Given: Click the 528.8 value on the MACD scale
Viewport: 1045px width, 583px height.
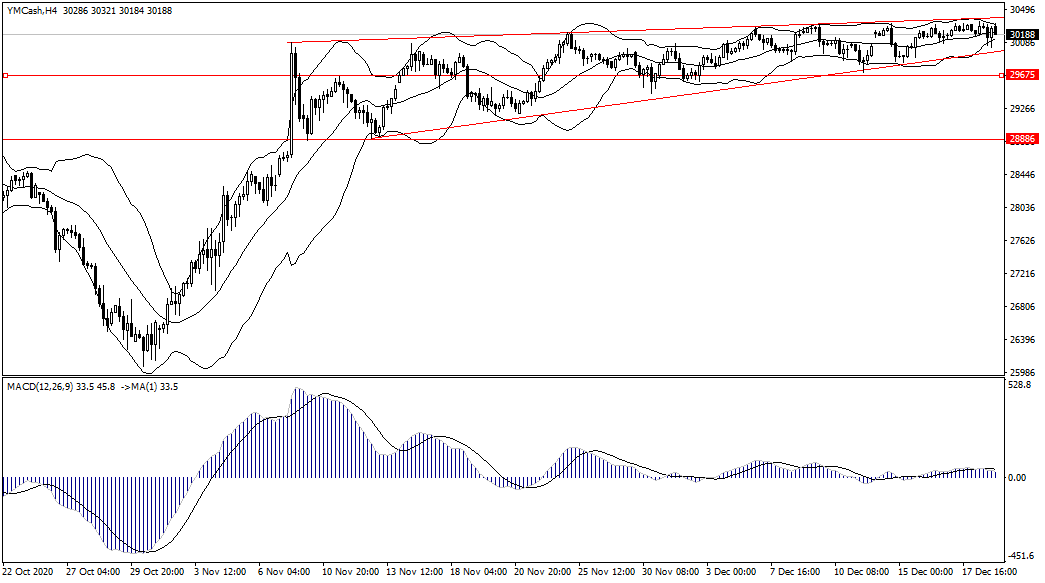Looking at the screenshot, I should click(x=1019, y=383).
